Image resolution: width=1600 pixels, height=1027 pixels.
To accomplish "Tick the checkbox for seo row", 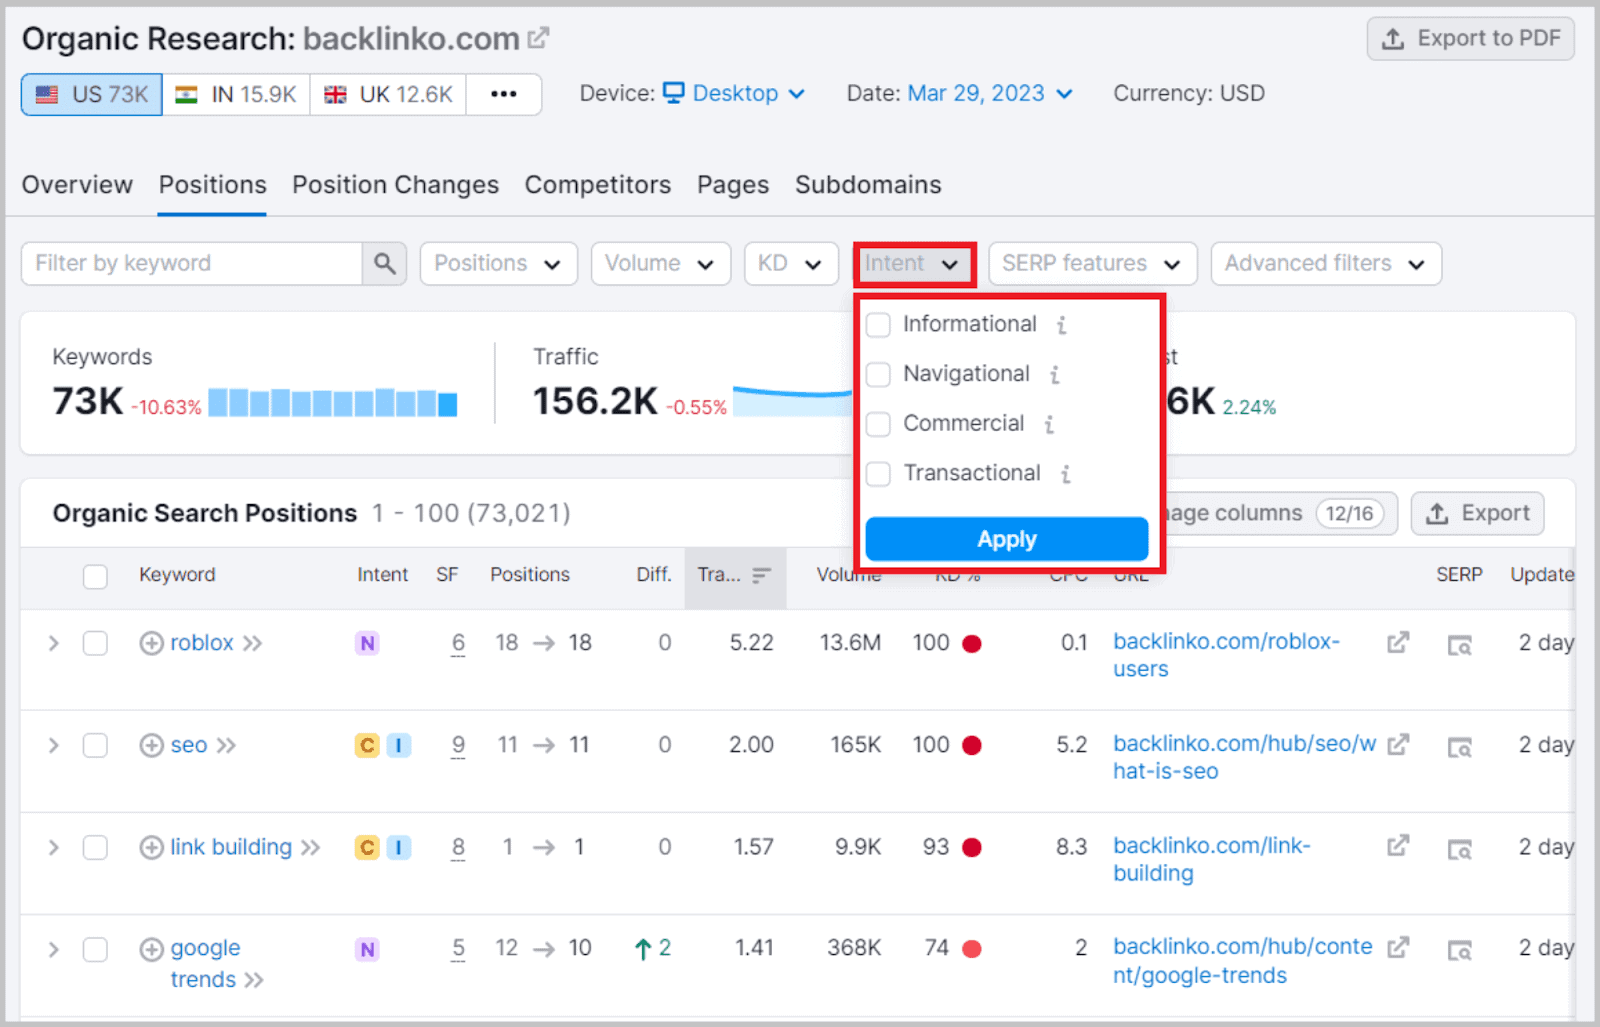I will coord(95,745).
